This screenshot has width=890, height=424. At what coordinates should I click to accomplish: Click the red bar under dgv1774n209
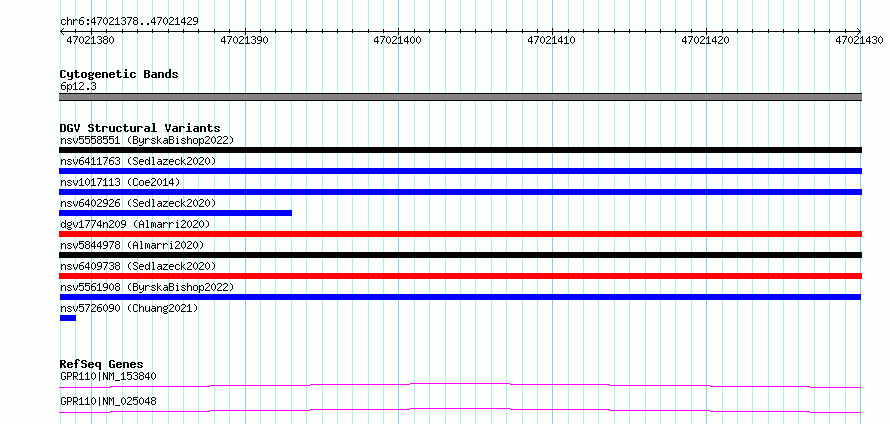pyautogui.click(x=460, y=234)
